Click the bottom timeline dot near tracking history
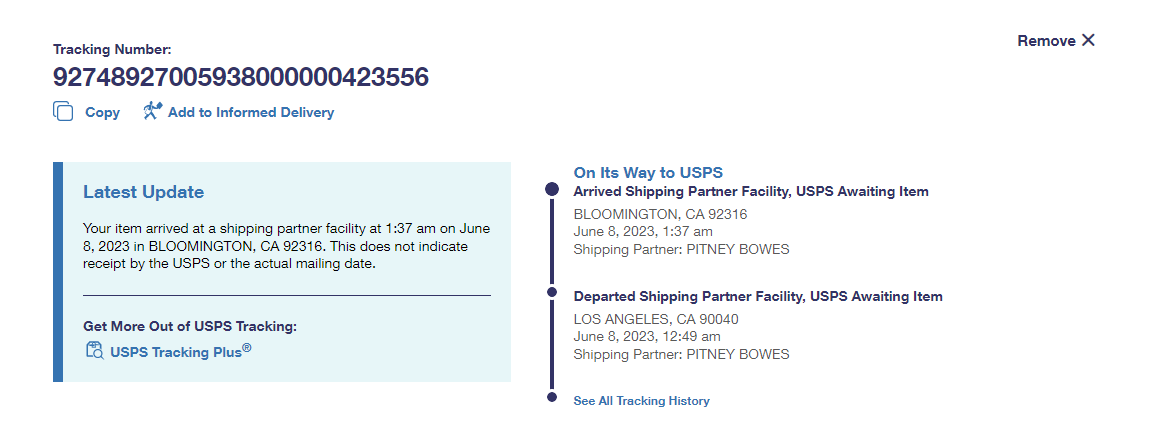Viewport: 1165px width, 431px height. [551, 398]
